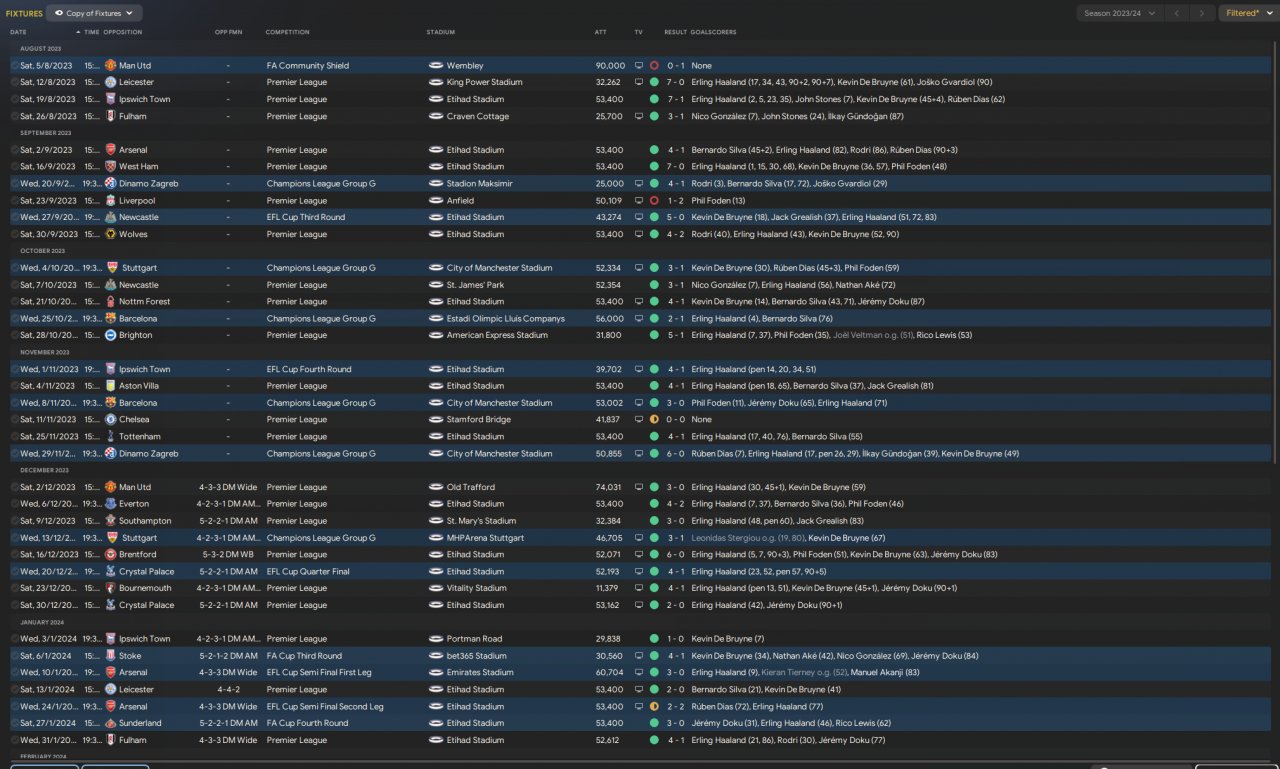Sort by the Opp Fmn column header

point(228,32)
